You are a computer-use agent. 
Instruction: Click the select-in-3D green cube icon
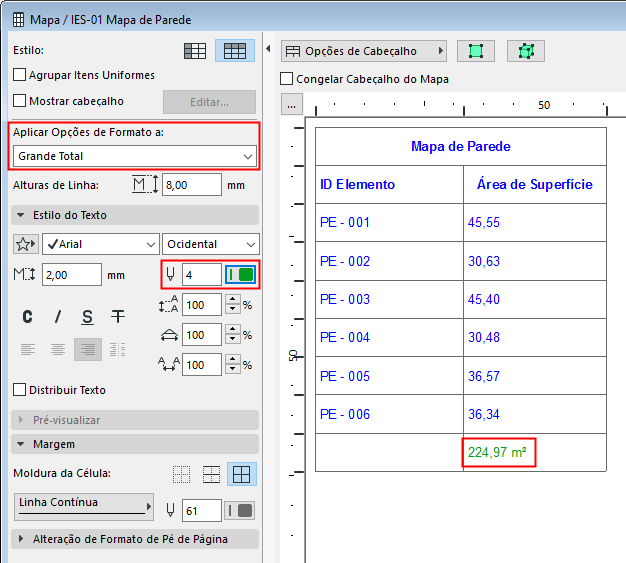tap(526, 51)
